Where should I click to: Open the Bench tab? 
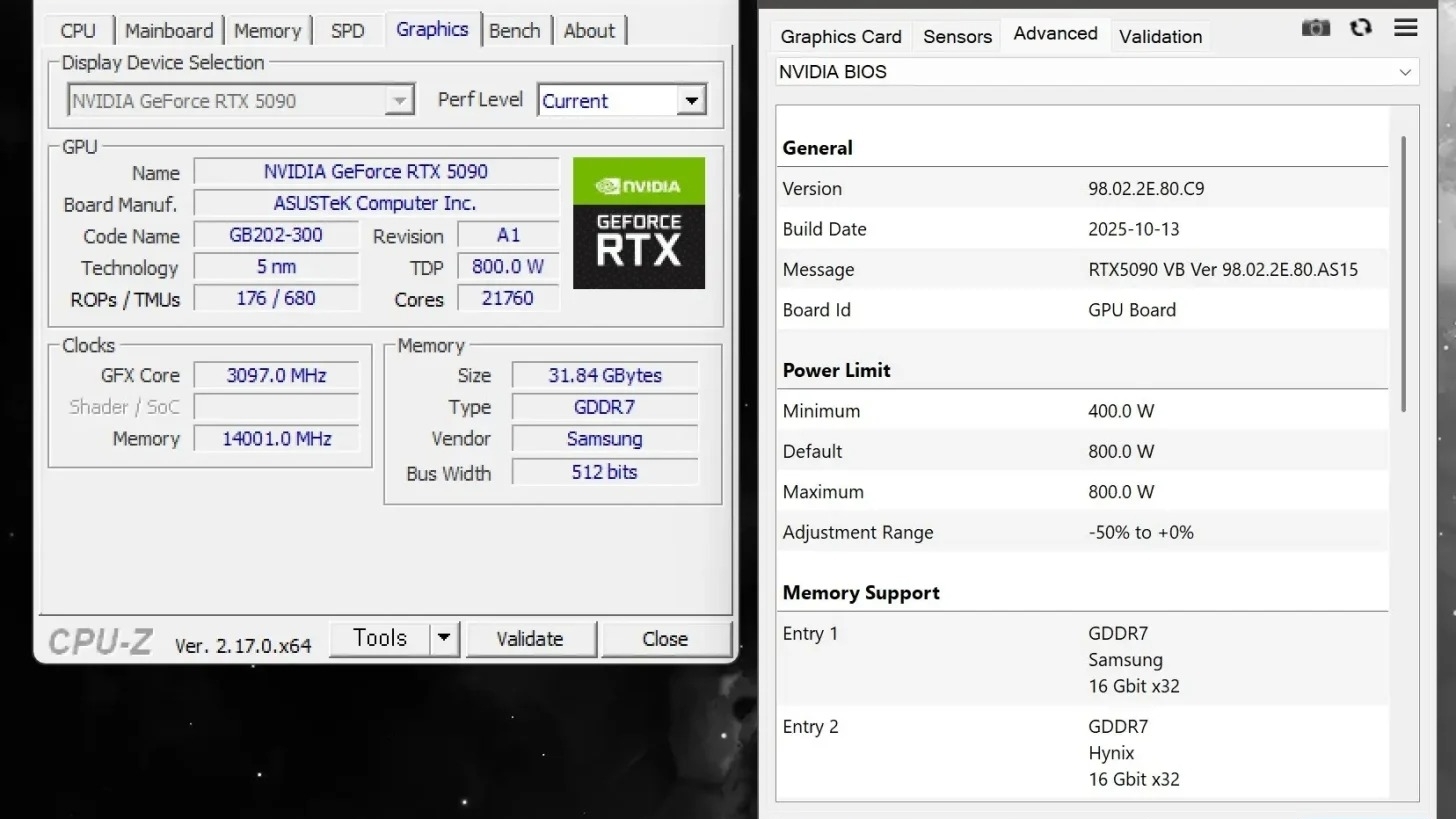[x=515, y=31]
